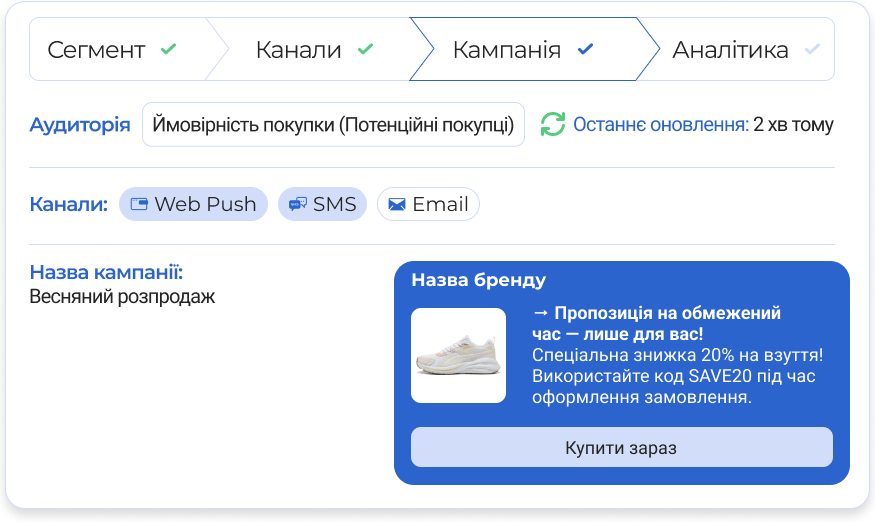Viewport: 875px width, 522px height.
Task: Switch to the Канали step
Action: click(299, 49)
